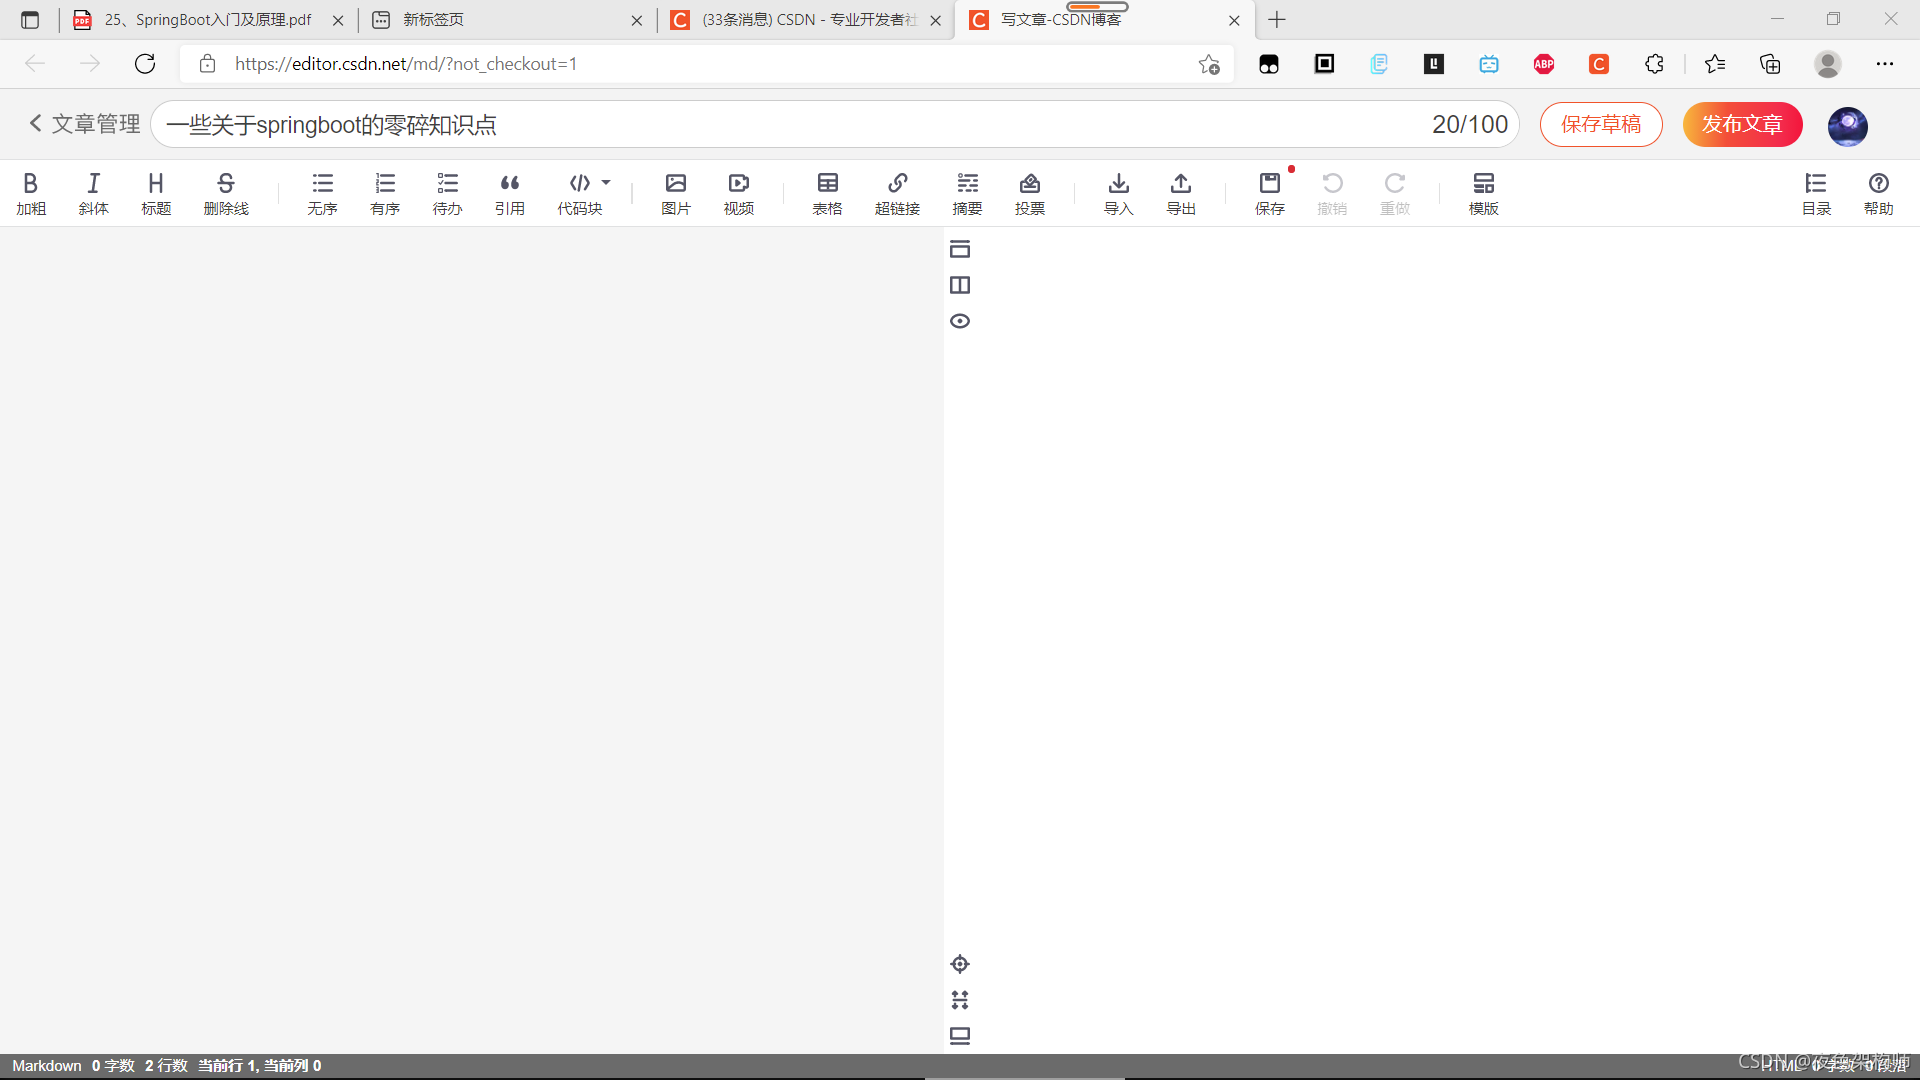
Task: Open code block language dropdown arrow
Action: [x=606, y=183]
